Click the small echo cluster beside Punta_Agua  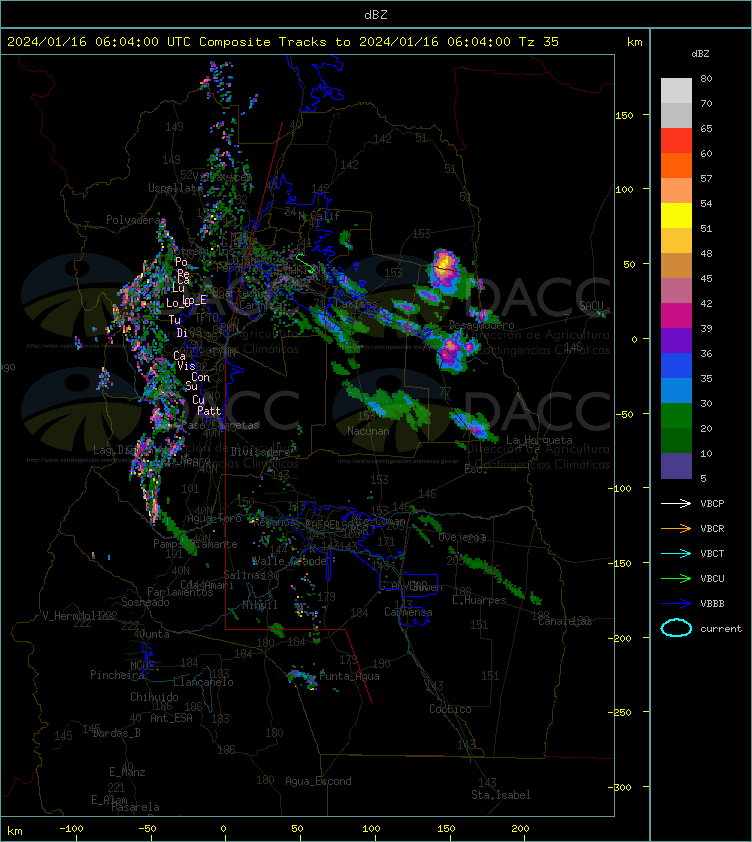[x=302, y=678]
